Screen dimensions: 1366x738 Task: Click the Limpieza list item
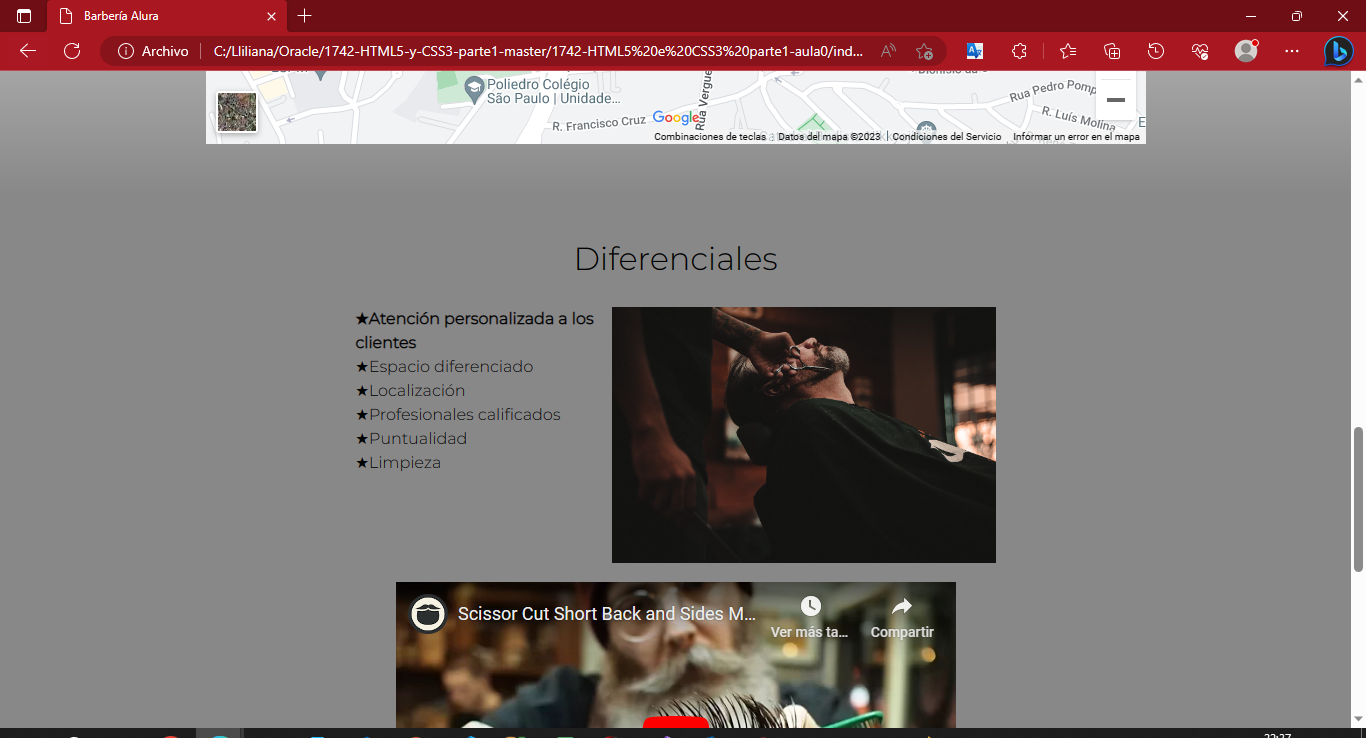[x=398, y=463]
